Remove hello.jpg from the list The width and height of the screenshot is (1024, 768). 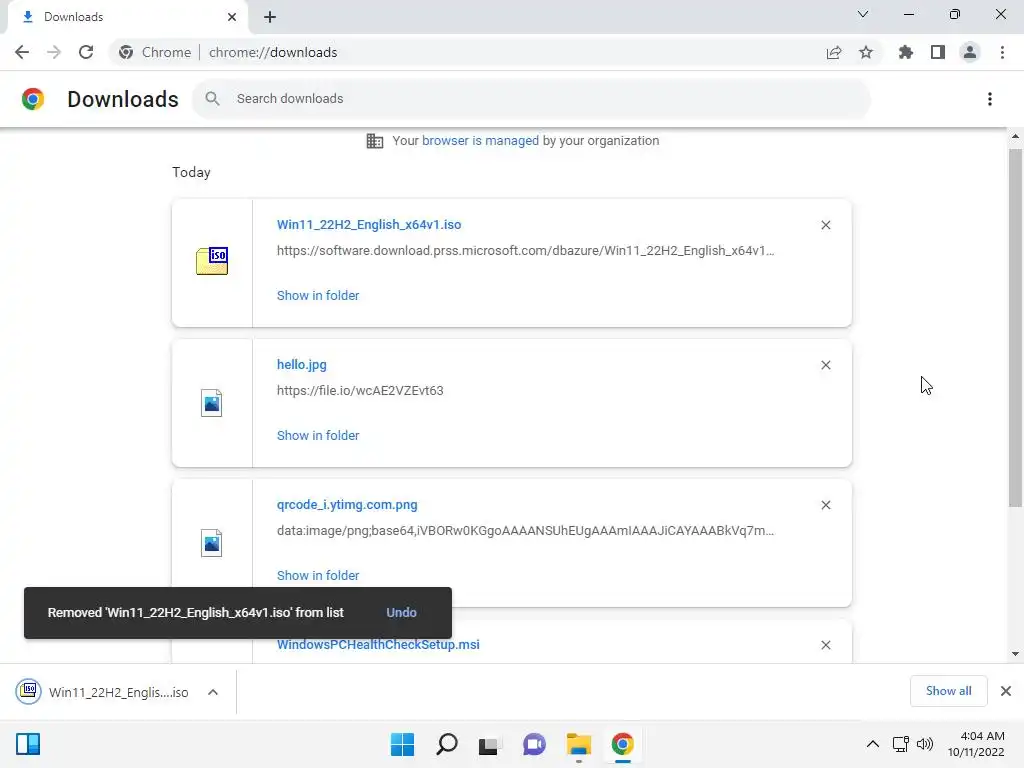(x=825, y=365)
